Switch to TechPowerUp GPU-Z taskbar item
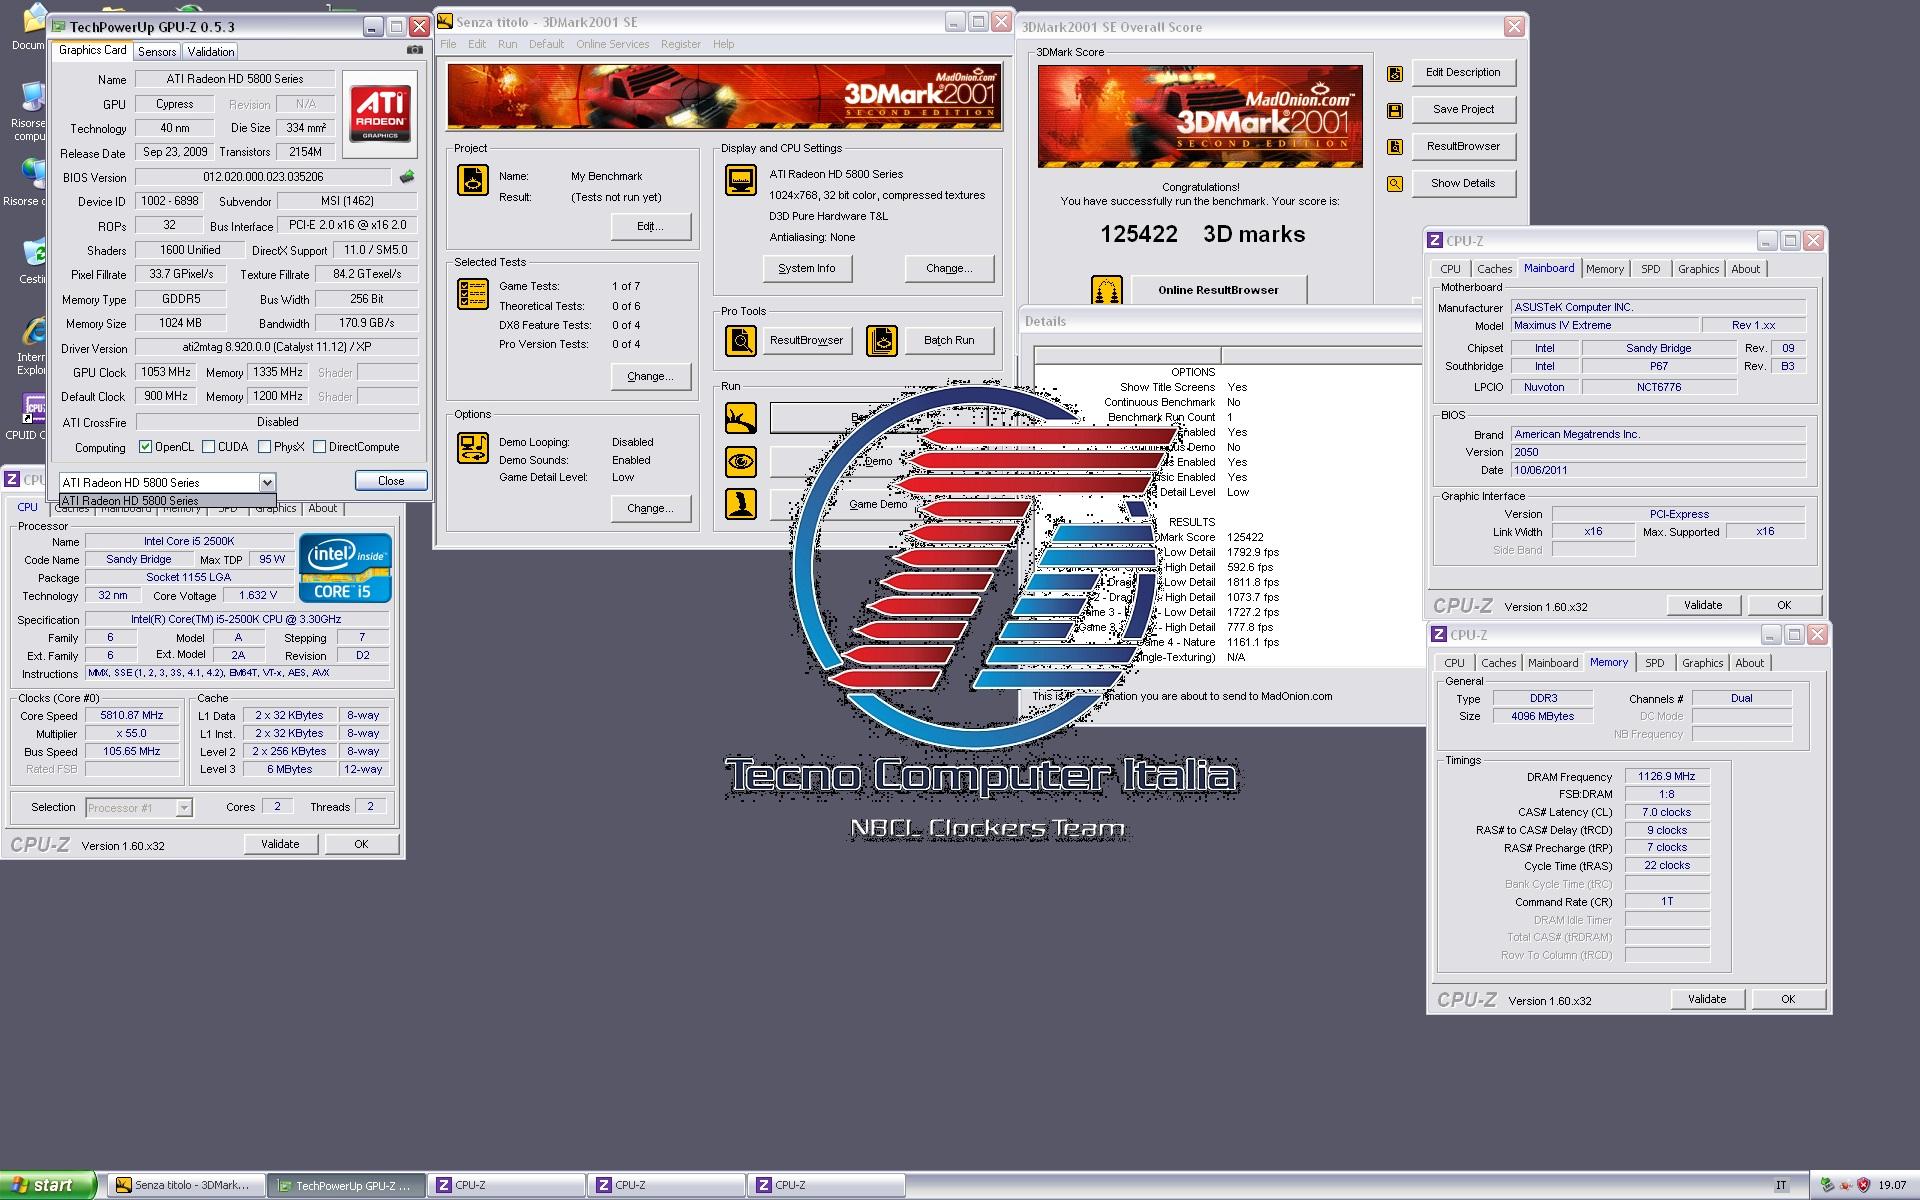 [x=347, y=1185]
